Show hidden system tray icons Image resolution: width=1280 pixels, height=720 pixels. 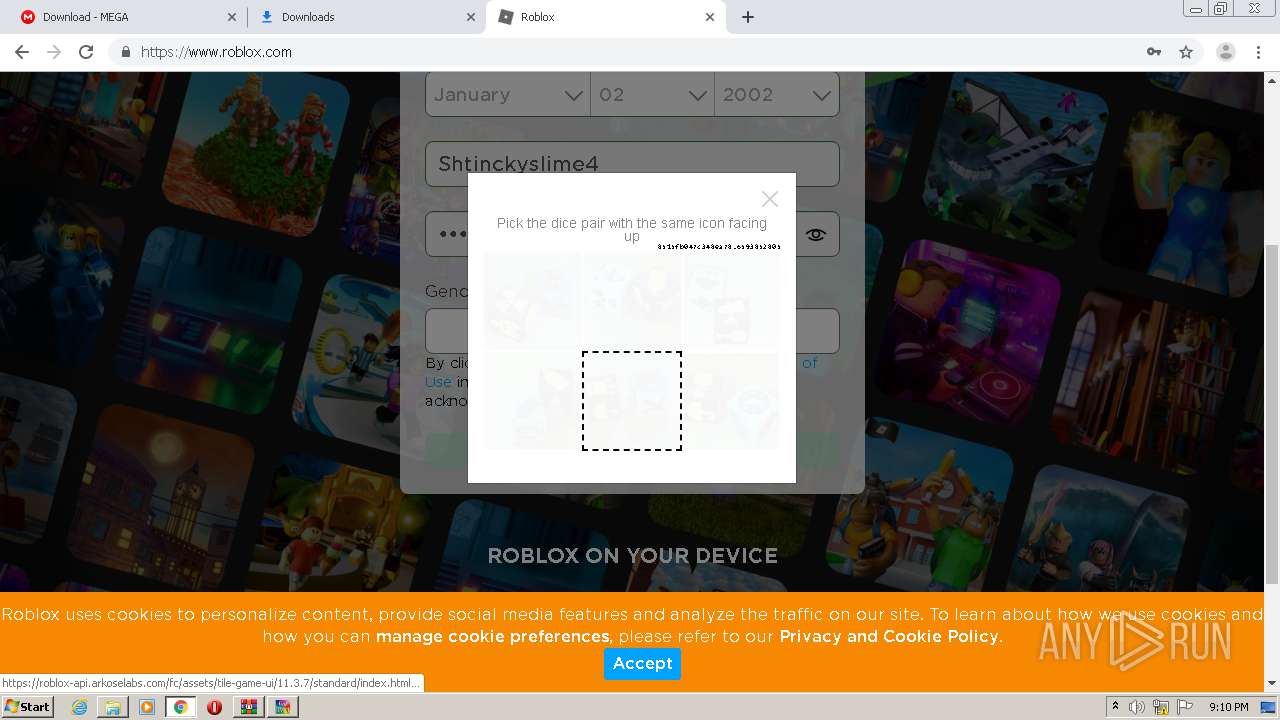(1115, 706)
